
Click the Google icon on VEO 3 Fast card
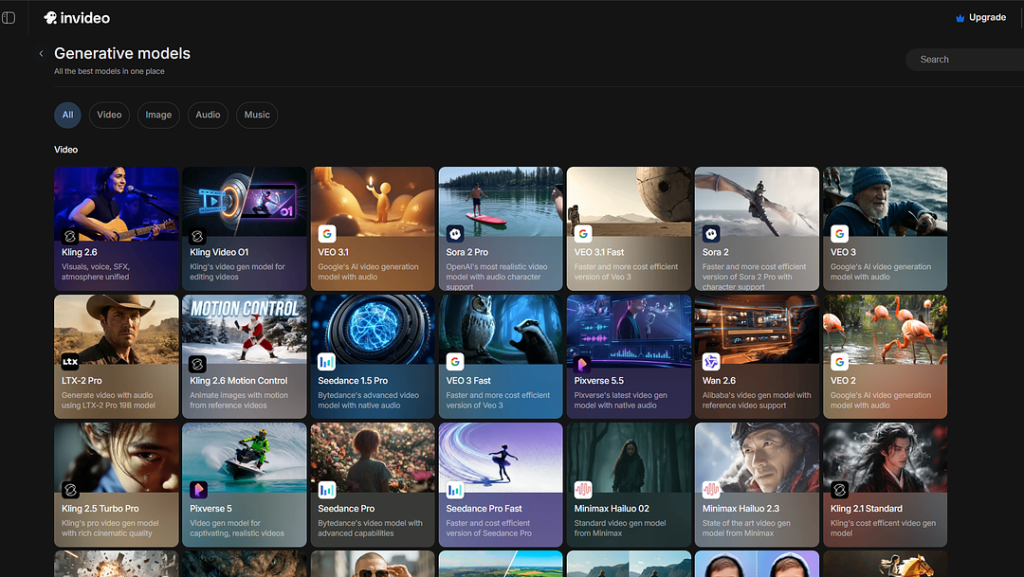(455, 361)
